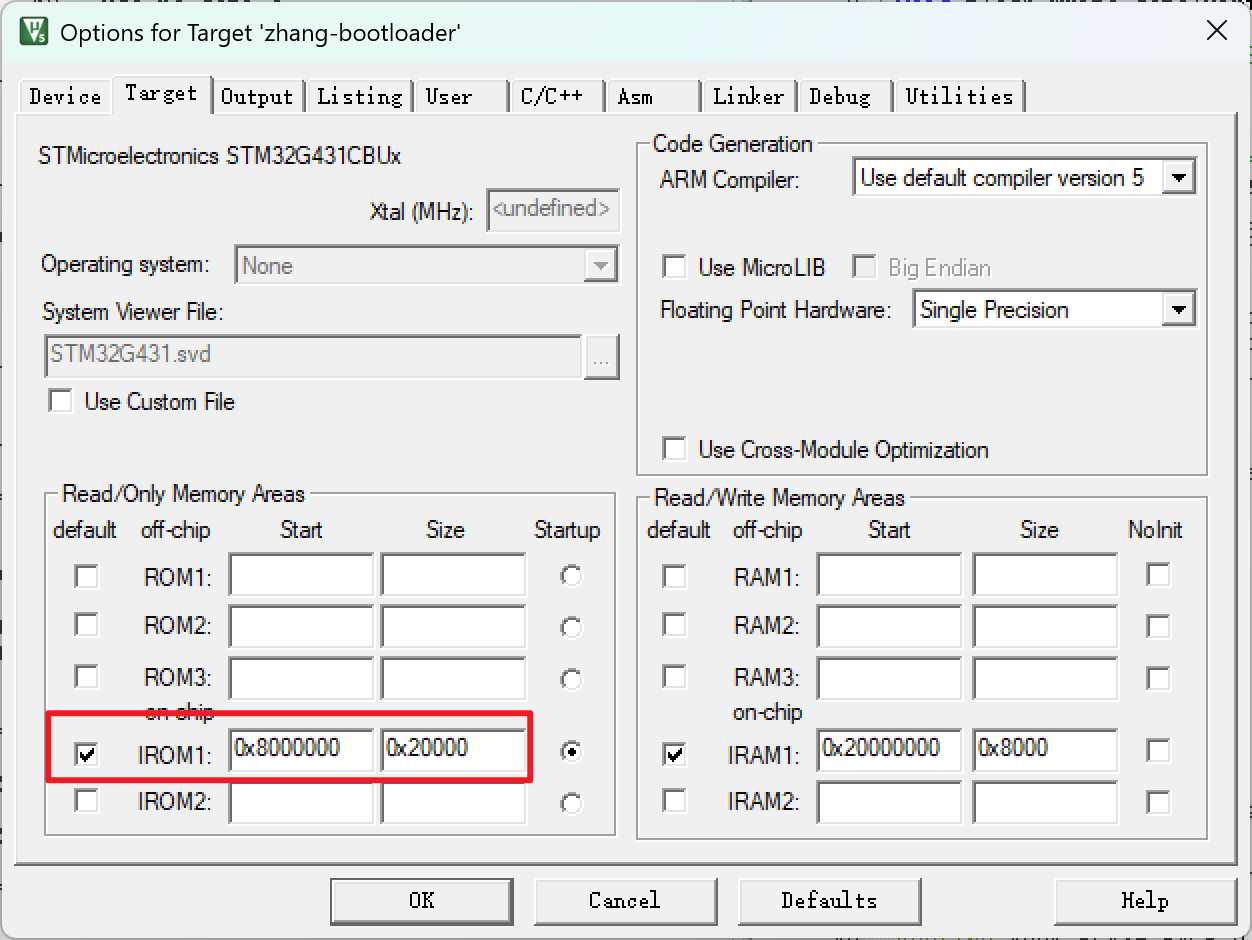Open the Listing tab
The image size is (1252, 940).
[x=359, y=97]
